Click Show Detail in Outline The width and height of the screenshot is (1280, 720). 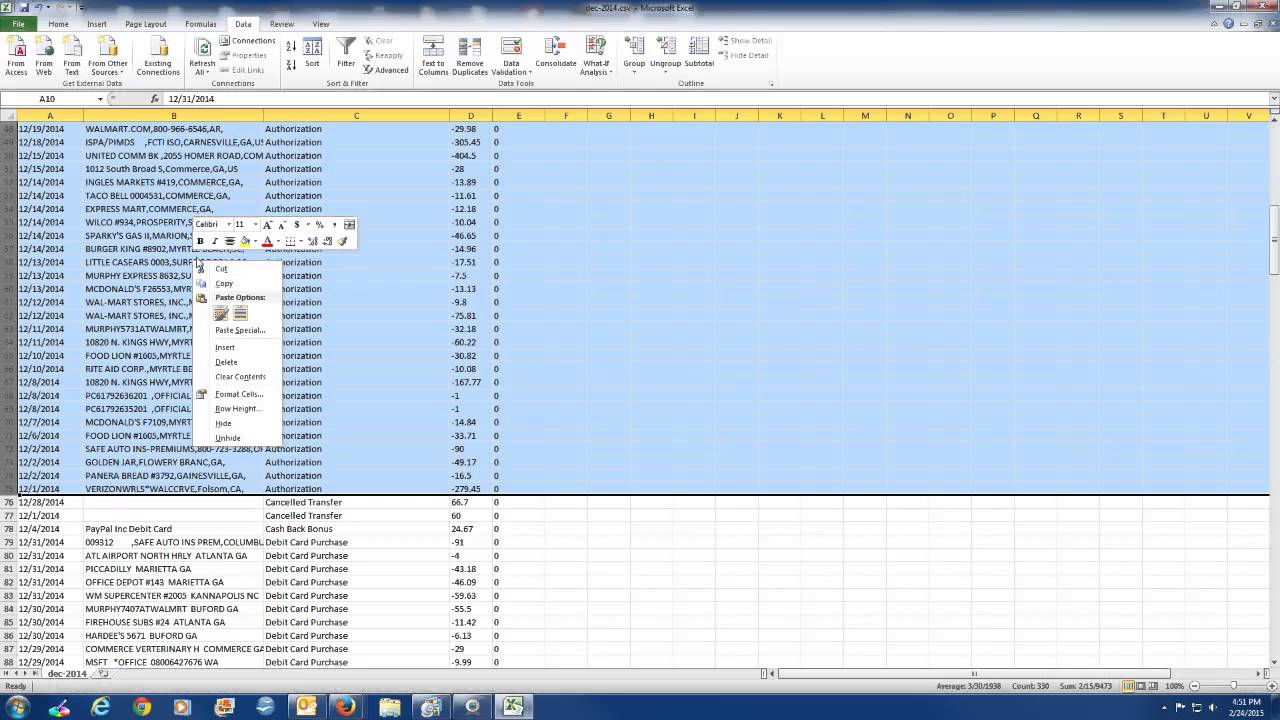coord(744,41)
